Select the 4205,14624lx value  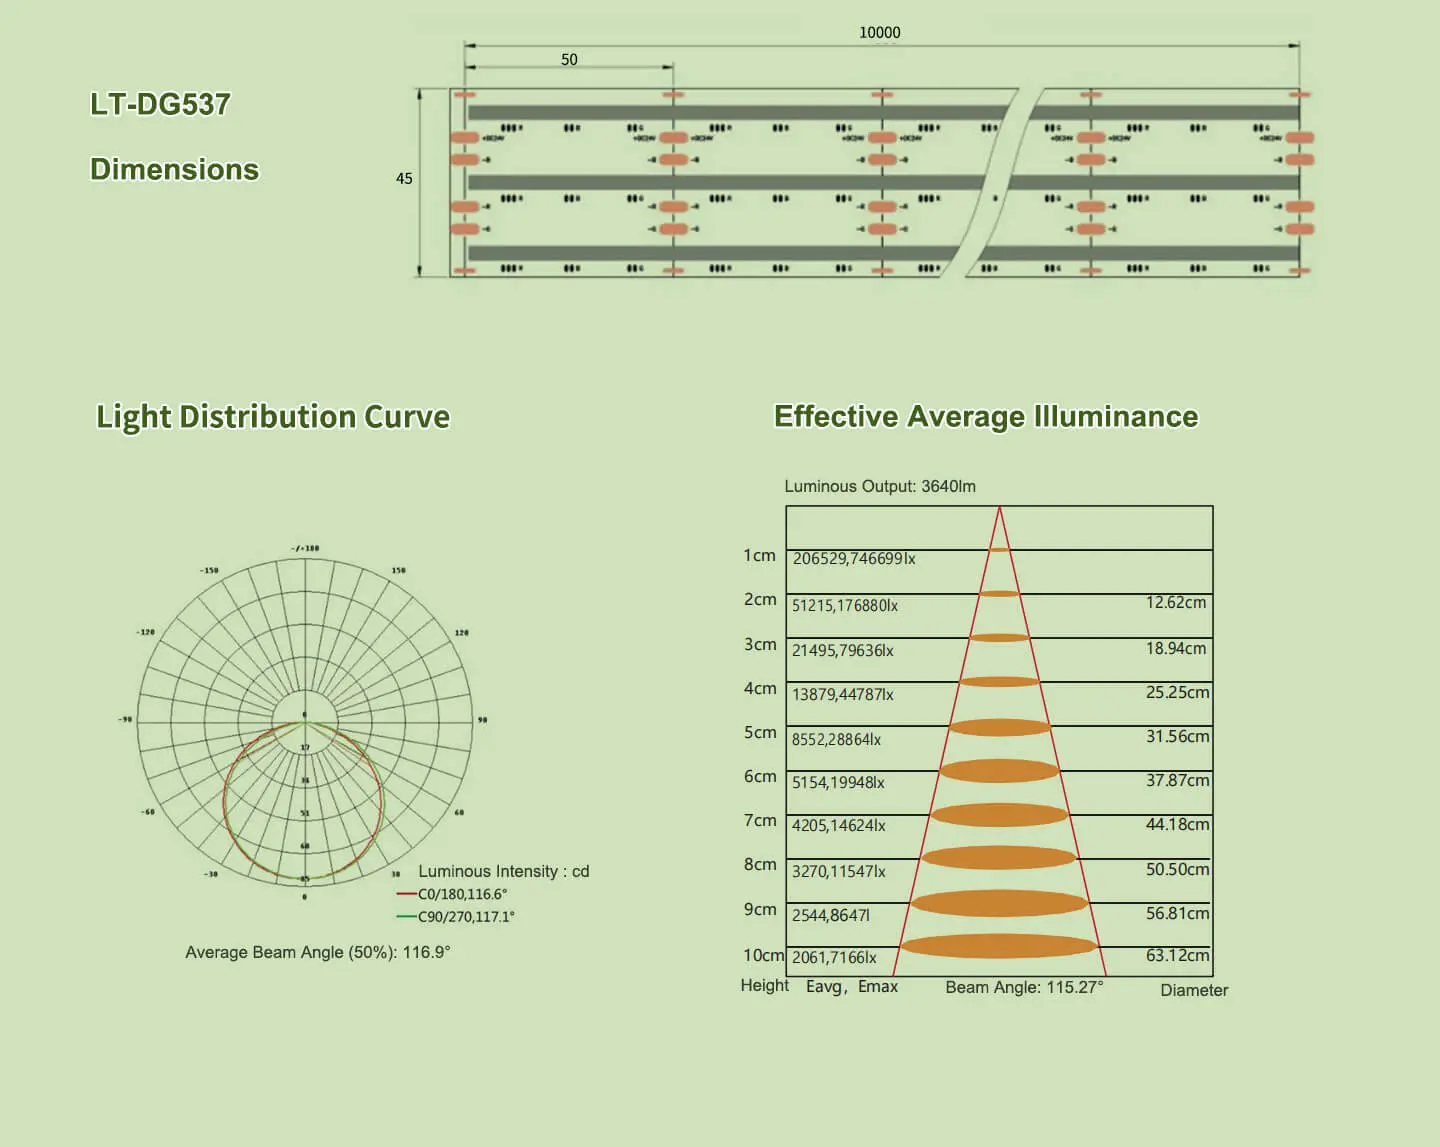point(839,825)
